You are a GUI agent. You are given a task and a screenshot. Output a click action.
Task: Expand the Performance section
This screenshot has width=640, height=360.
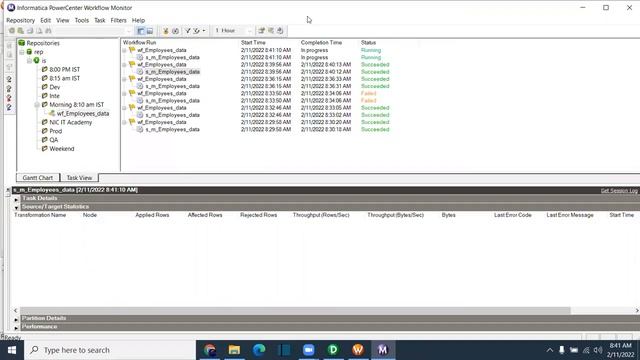[x=16, y=327]
